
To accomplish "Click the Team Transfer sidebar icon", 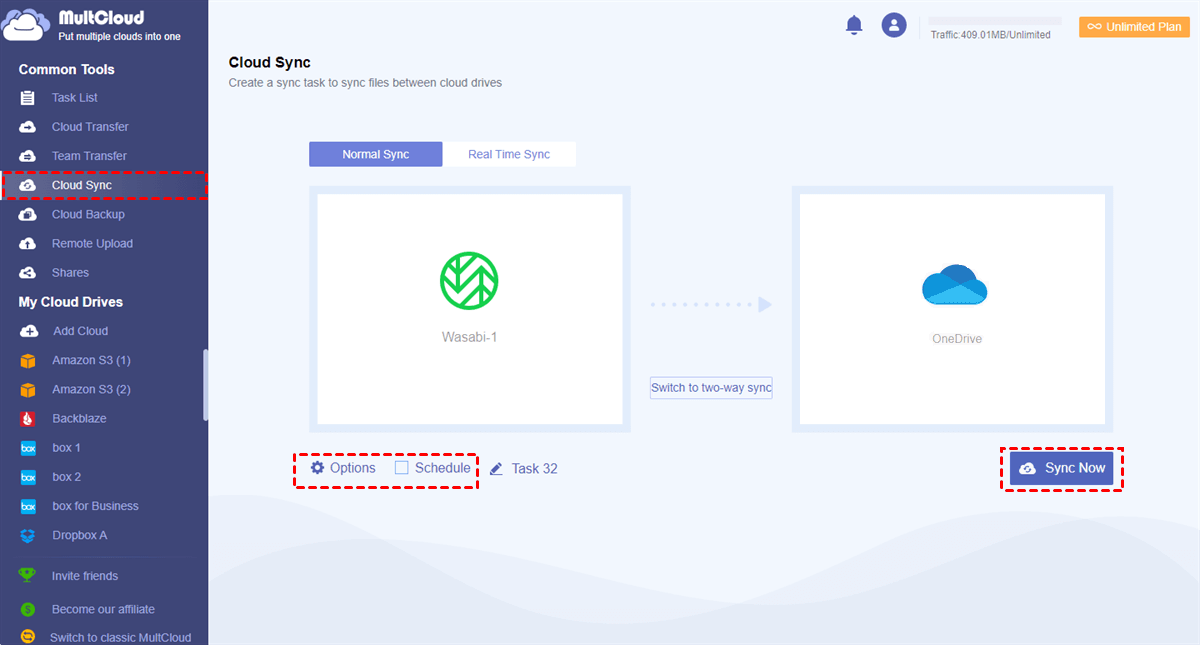I will tap(28, 156).
